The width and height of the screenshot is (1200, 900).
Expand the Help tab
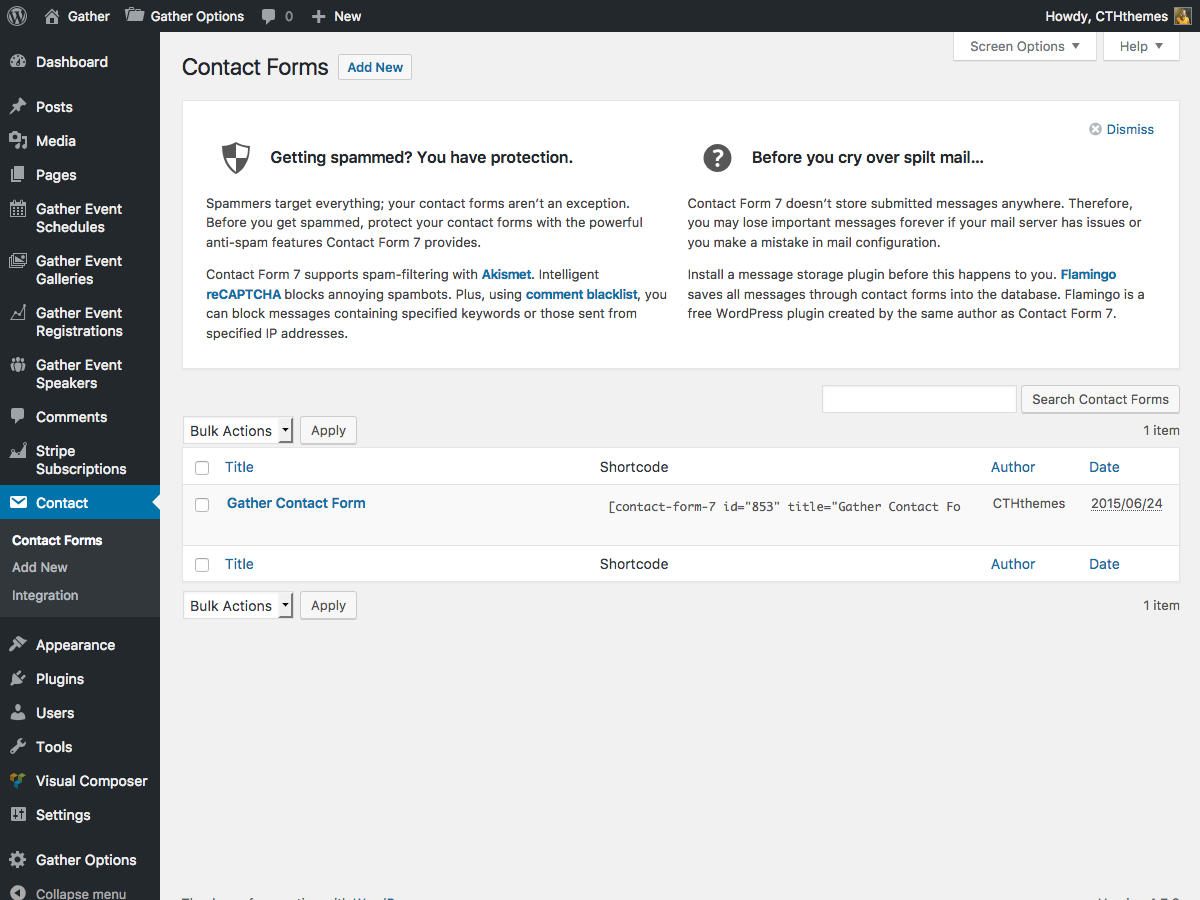(1141, 46)
